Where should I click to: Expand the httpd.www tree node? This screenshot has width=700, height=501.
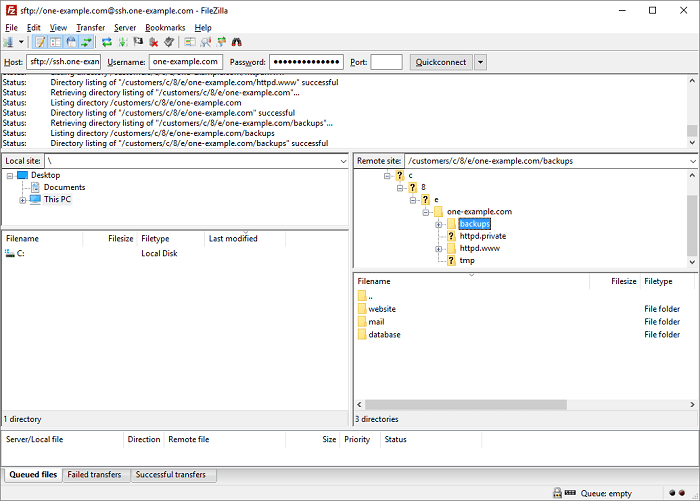click(x=439, y=249)
